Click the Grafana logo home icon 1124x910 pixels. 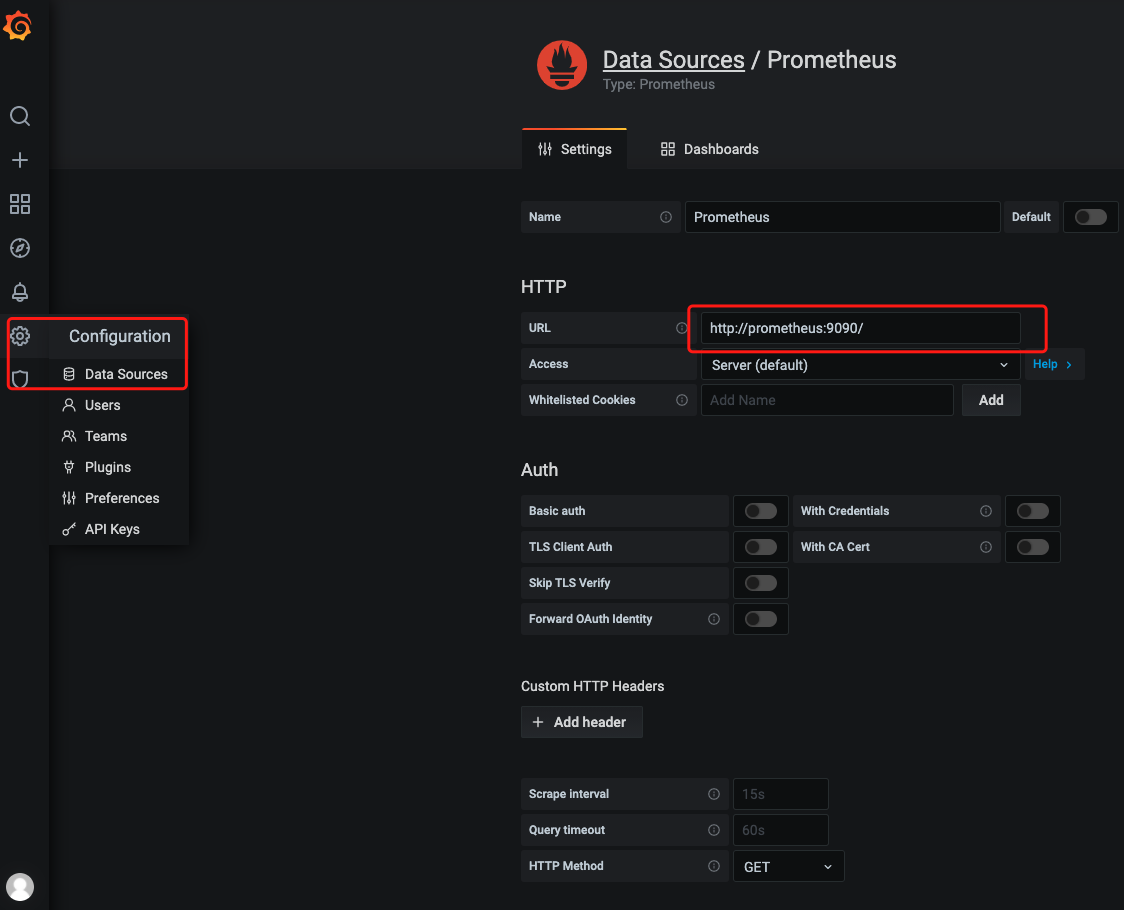pyautogui.click(x=19, y=27)
